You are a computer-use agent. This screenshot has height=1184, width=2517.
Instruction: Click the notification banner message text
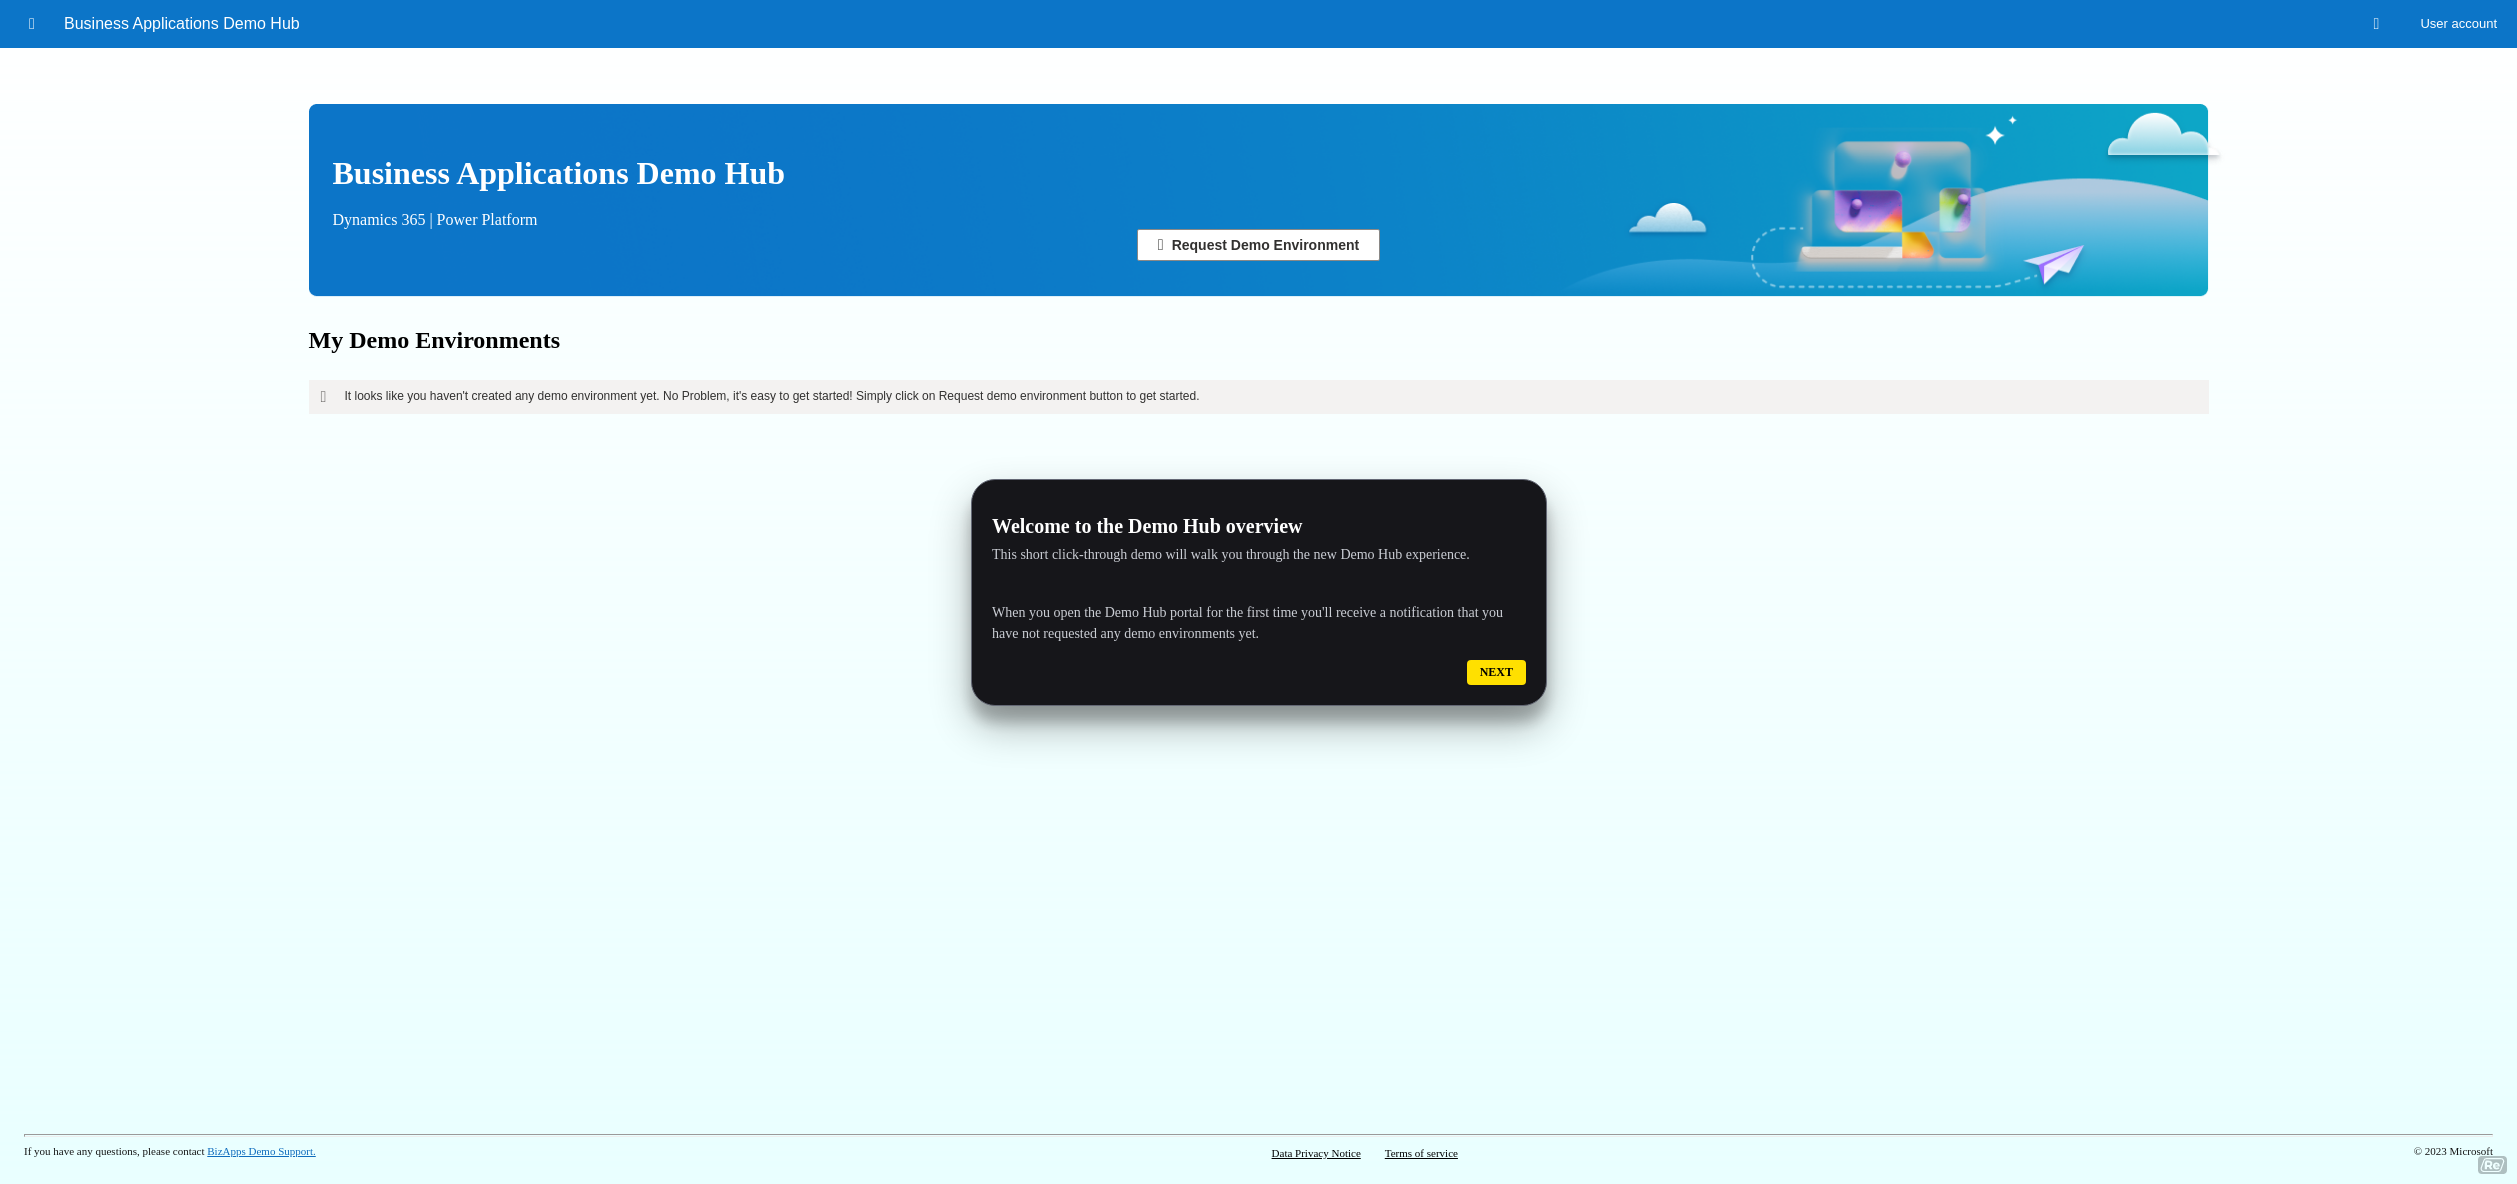point(771,396)
